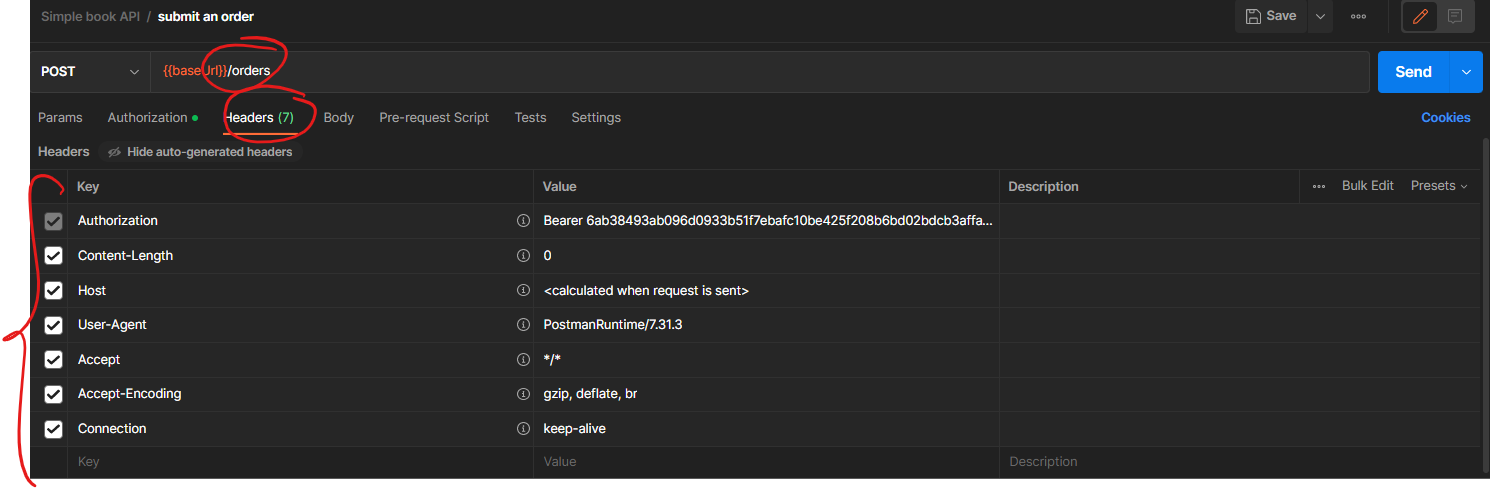Image resolution: width=1490 pixels, height=488 pixels.
Task: Click the info icon for Accept-Encoding
Action: tap(523, 394)
